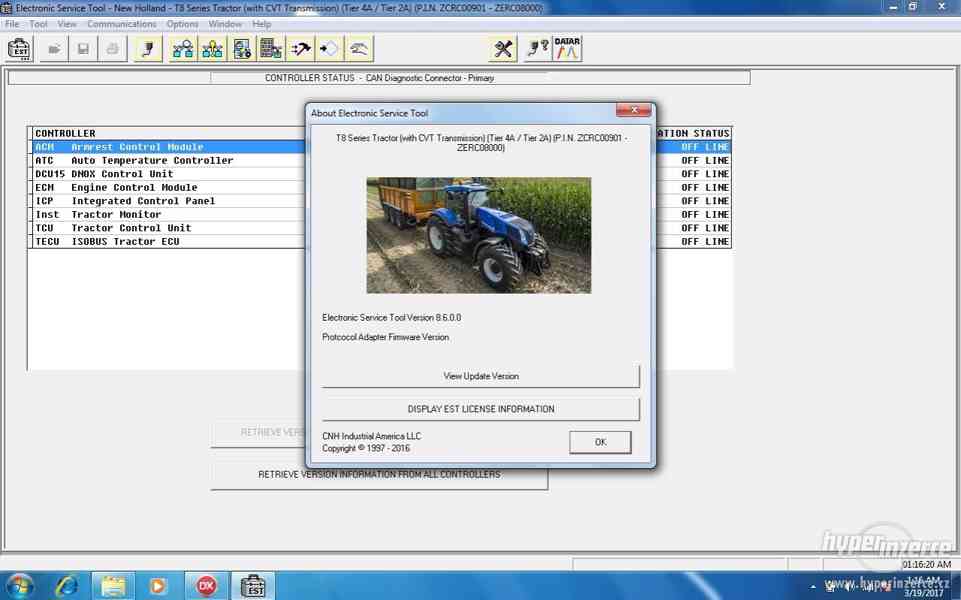Image resolution: width=961 pixels, height=600 pixels.
Task: Open the Options menu
Action: (182, 24)
